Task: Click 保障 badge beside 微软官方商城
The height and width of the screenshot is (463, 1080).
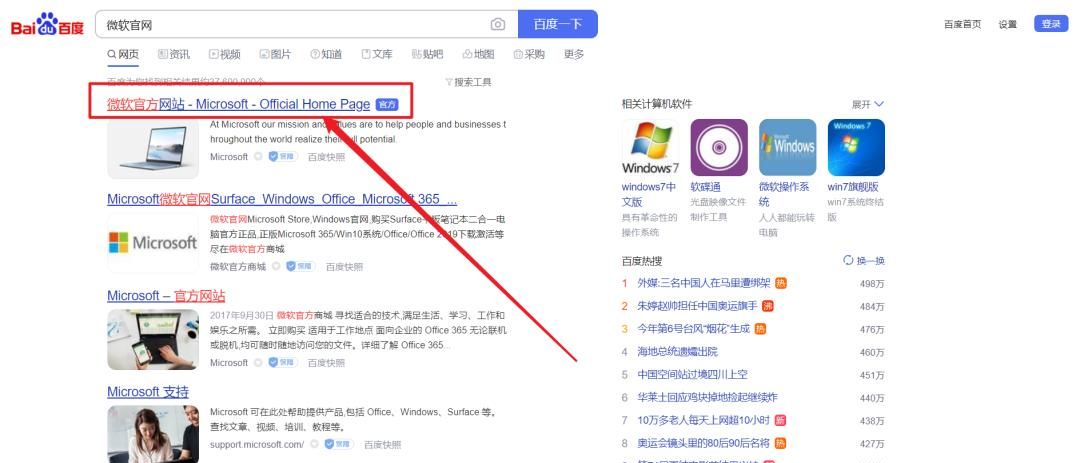Action: [x=300, y=266]
